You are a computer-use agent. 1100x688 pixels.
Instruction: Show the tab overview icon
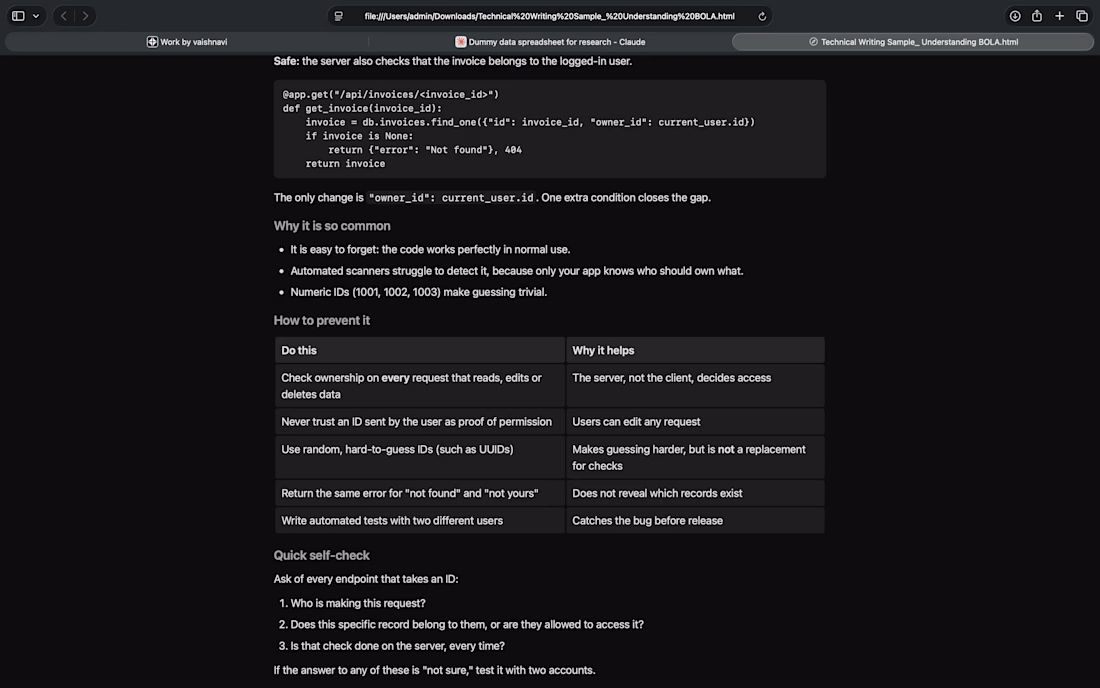[1082, 16]
